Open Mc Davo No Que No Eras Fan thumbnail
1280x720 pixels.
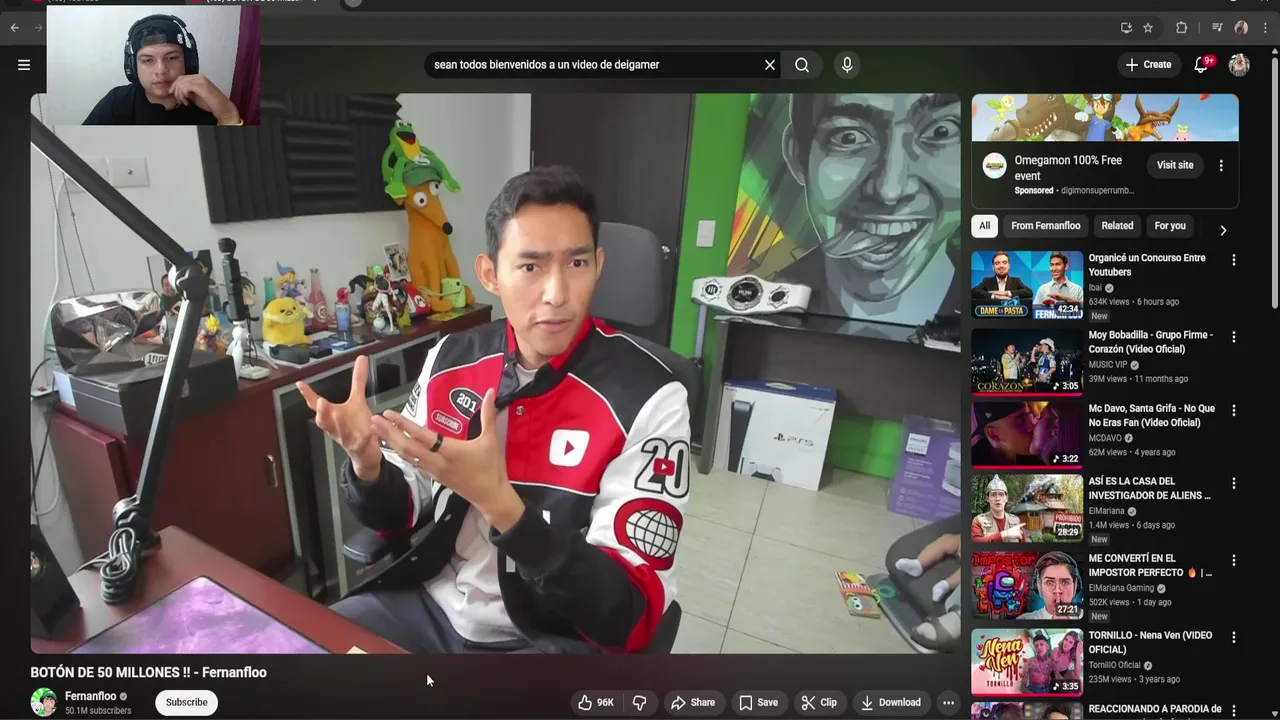[x=1027, y=435]
